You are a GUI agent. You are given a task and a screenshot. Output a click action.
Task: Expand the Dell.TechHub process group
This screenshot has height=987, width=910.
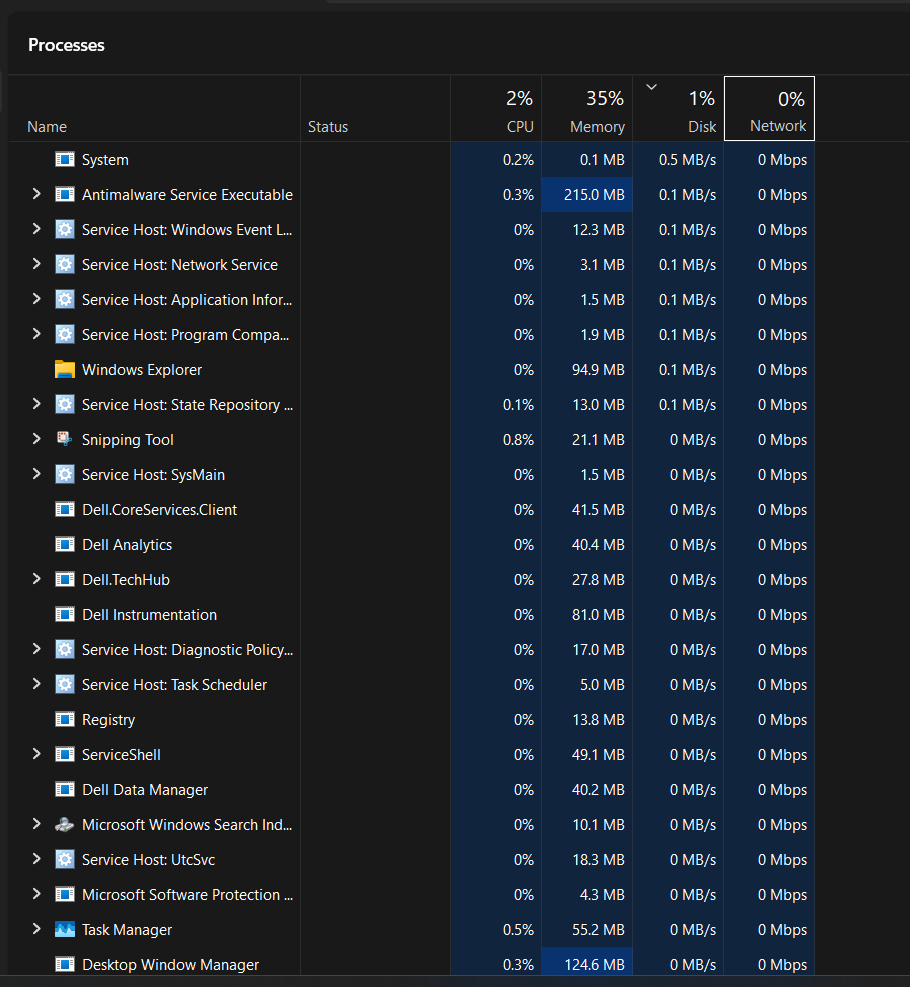[37, 579]
